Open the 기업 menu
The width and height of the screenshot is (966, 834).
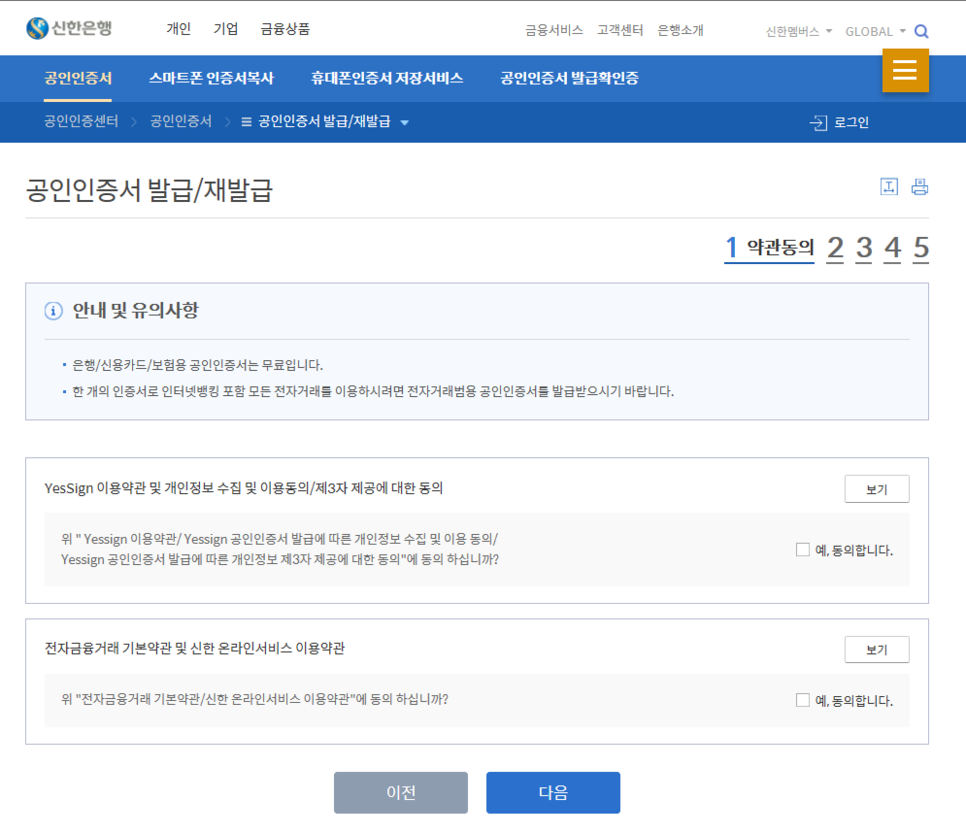pos(225,29)
